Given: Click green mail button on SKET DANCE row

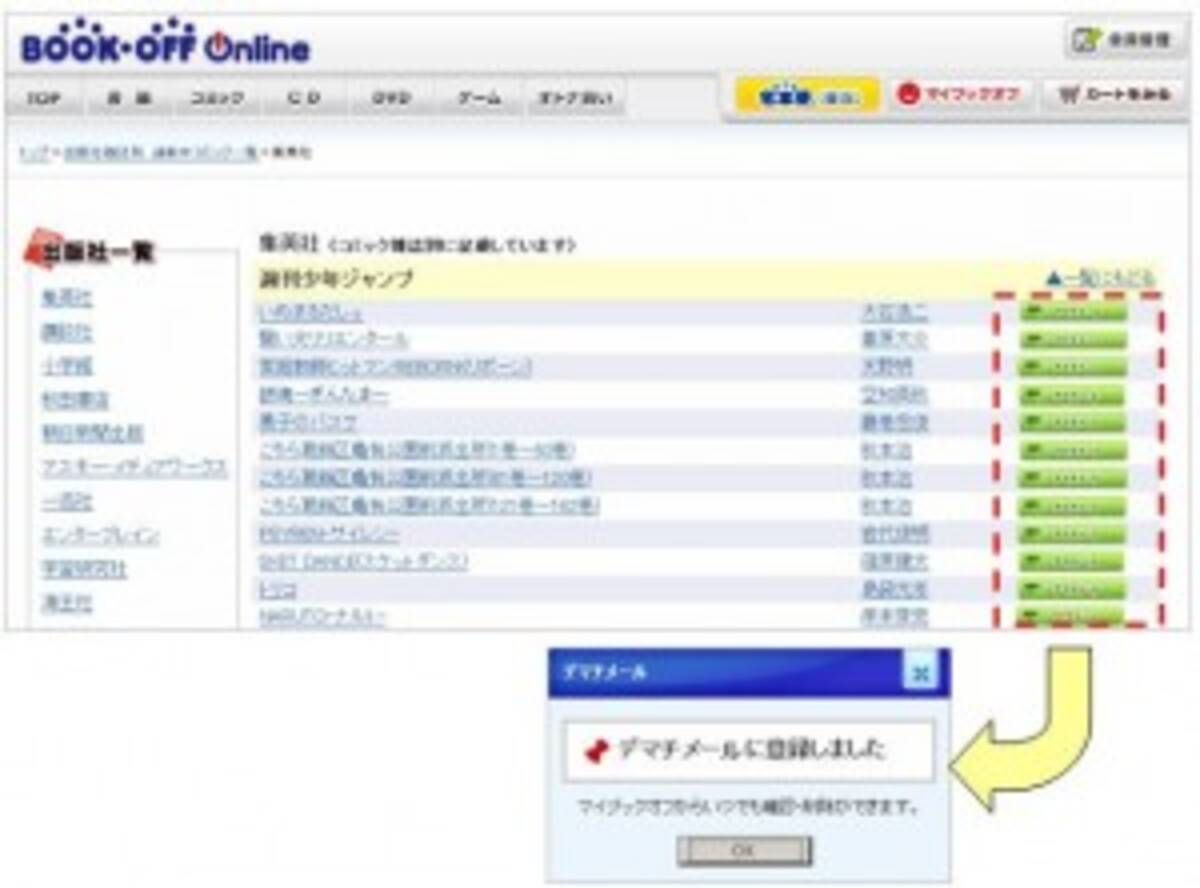Looking at the screenshot, I should [x=1072, y=562].
